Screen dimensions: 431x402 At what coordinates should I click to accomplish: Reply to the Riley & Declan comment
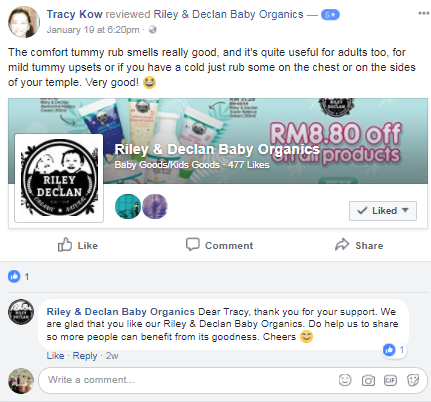[85, 356]
